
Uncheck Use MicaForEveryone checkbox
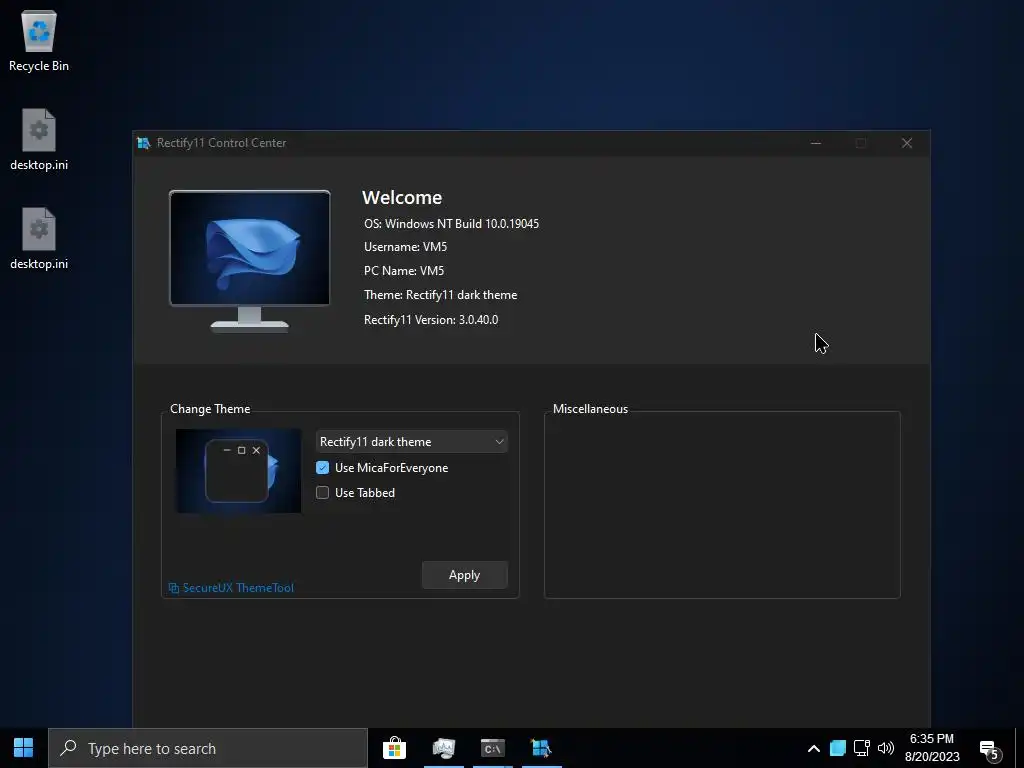tap(323, 468)
